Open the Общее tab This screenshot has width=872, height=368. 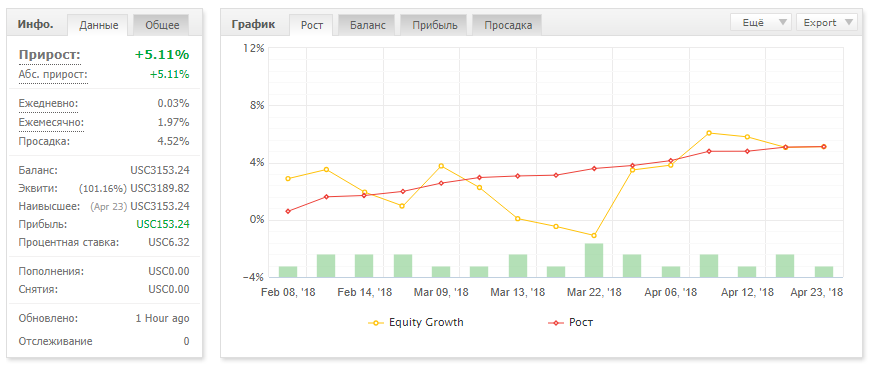coord(162,25)
